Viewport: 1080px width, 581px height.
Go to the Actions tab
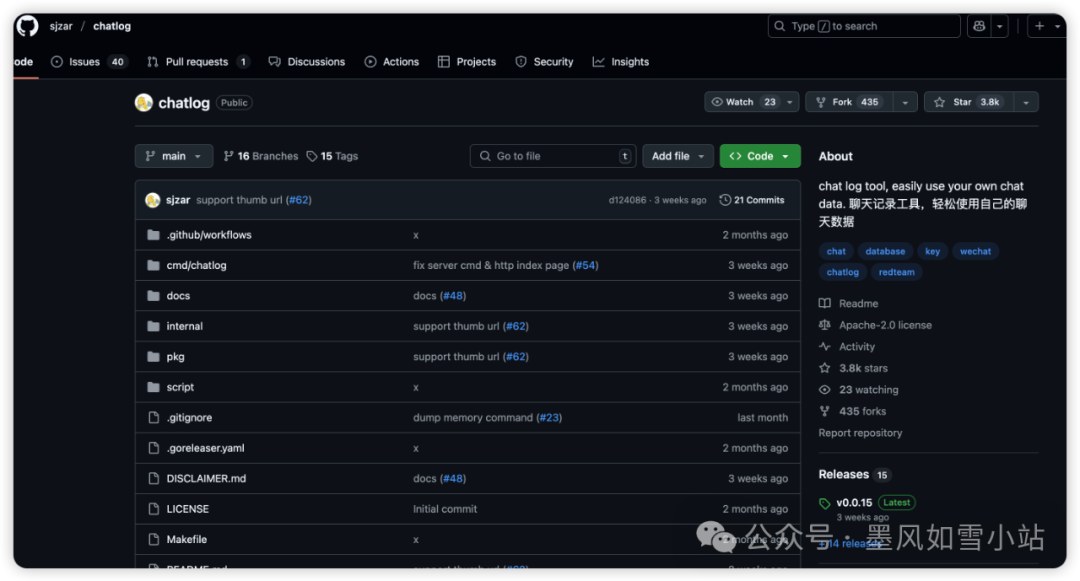pyautogui.click(x=391, y=62)
